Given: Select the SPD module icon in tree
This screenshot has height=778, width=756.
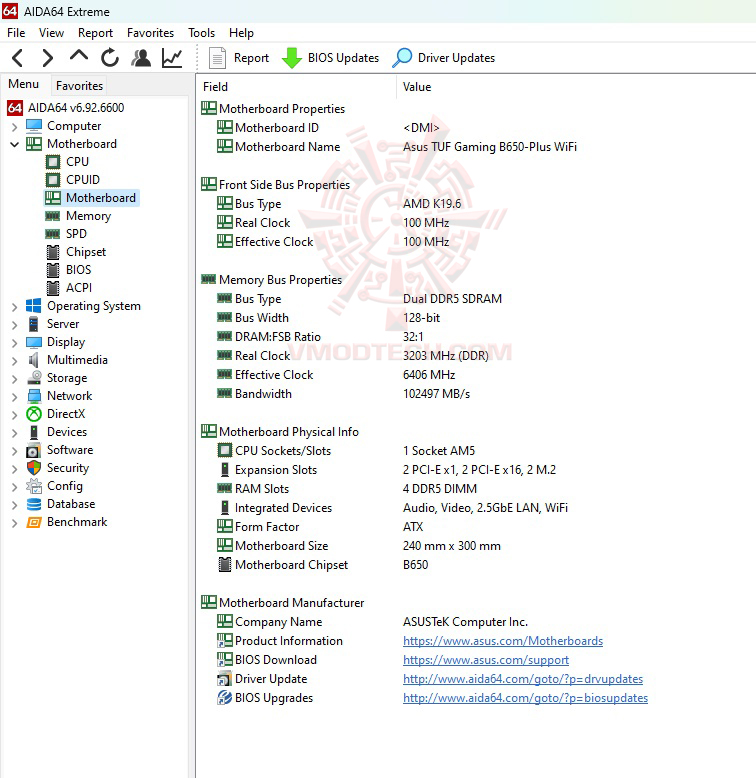Looking at the screenshot, I should coord(53,234).
